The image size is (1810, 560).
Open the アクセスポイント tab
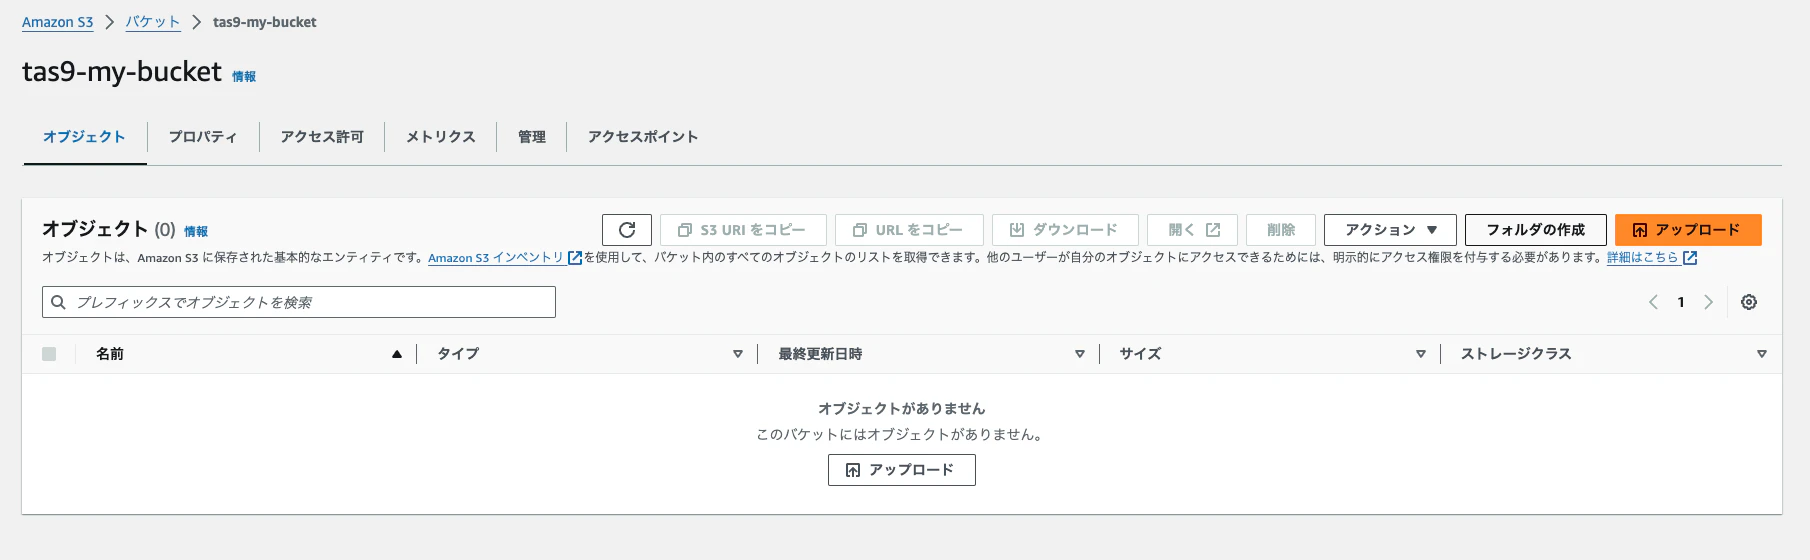pos(643,137)
